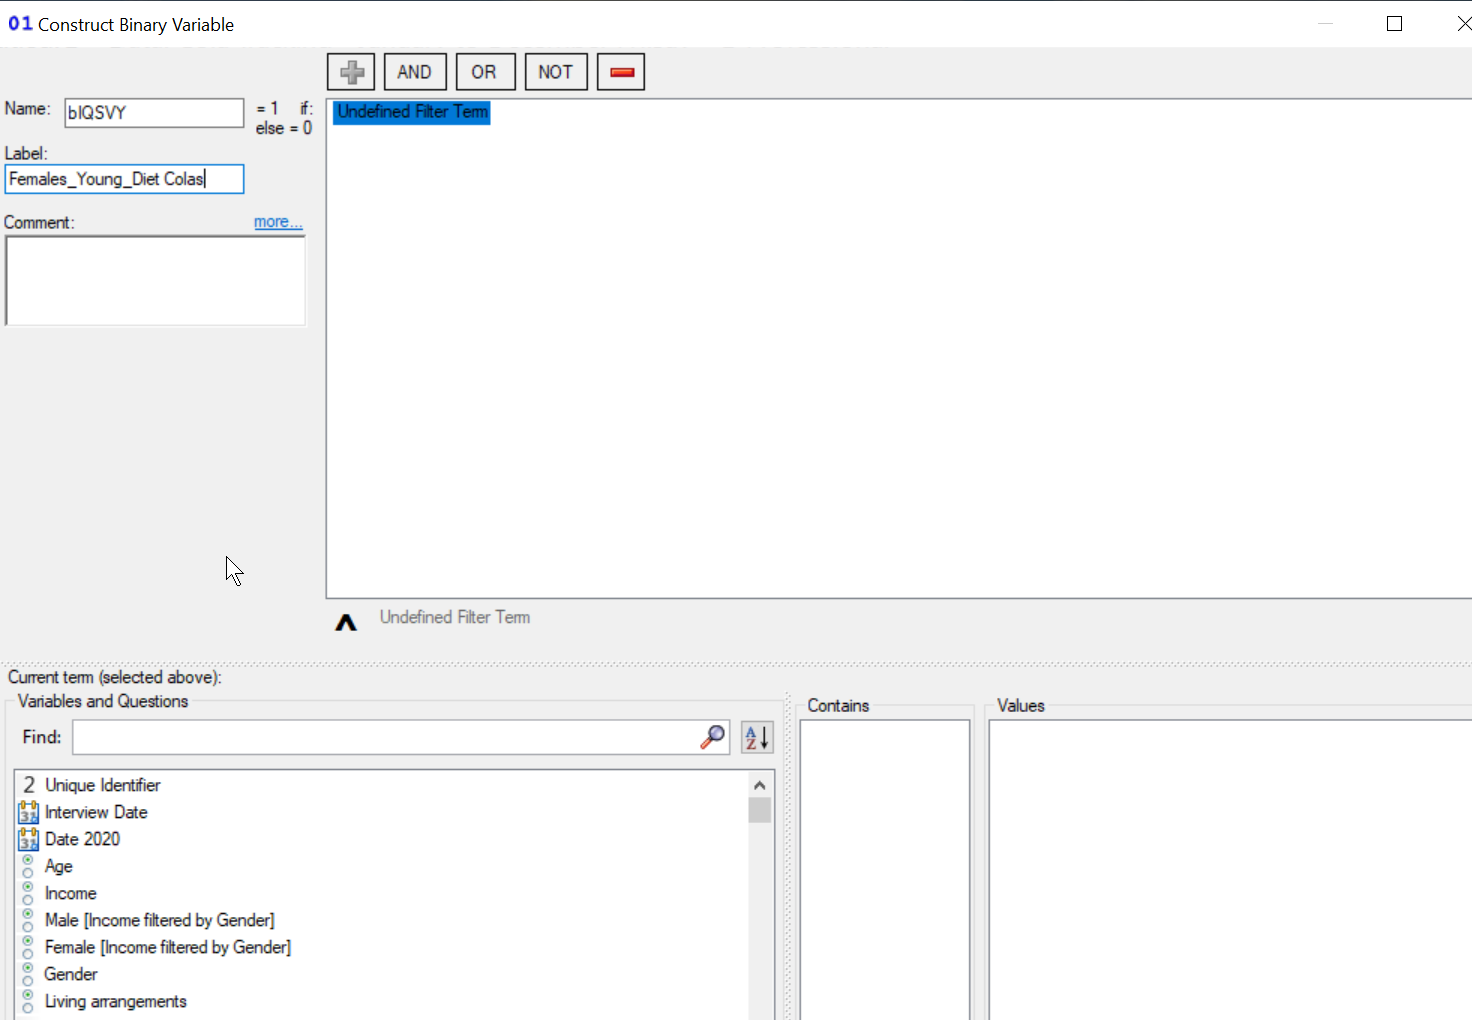Image resolution: width=1472 pixels, height=1020 pixels.
Task: Click the Find search text field
Action: 385,738
